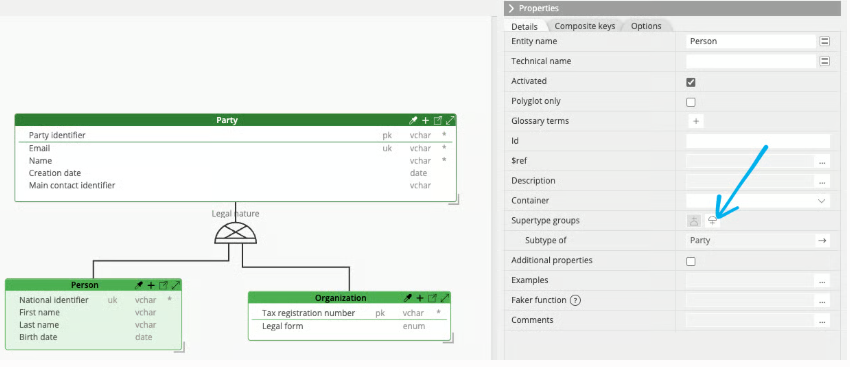This screenshot has height=367, width=850.
Task: Click the Entity name input field
Action: tap(751, 41)
